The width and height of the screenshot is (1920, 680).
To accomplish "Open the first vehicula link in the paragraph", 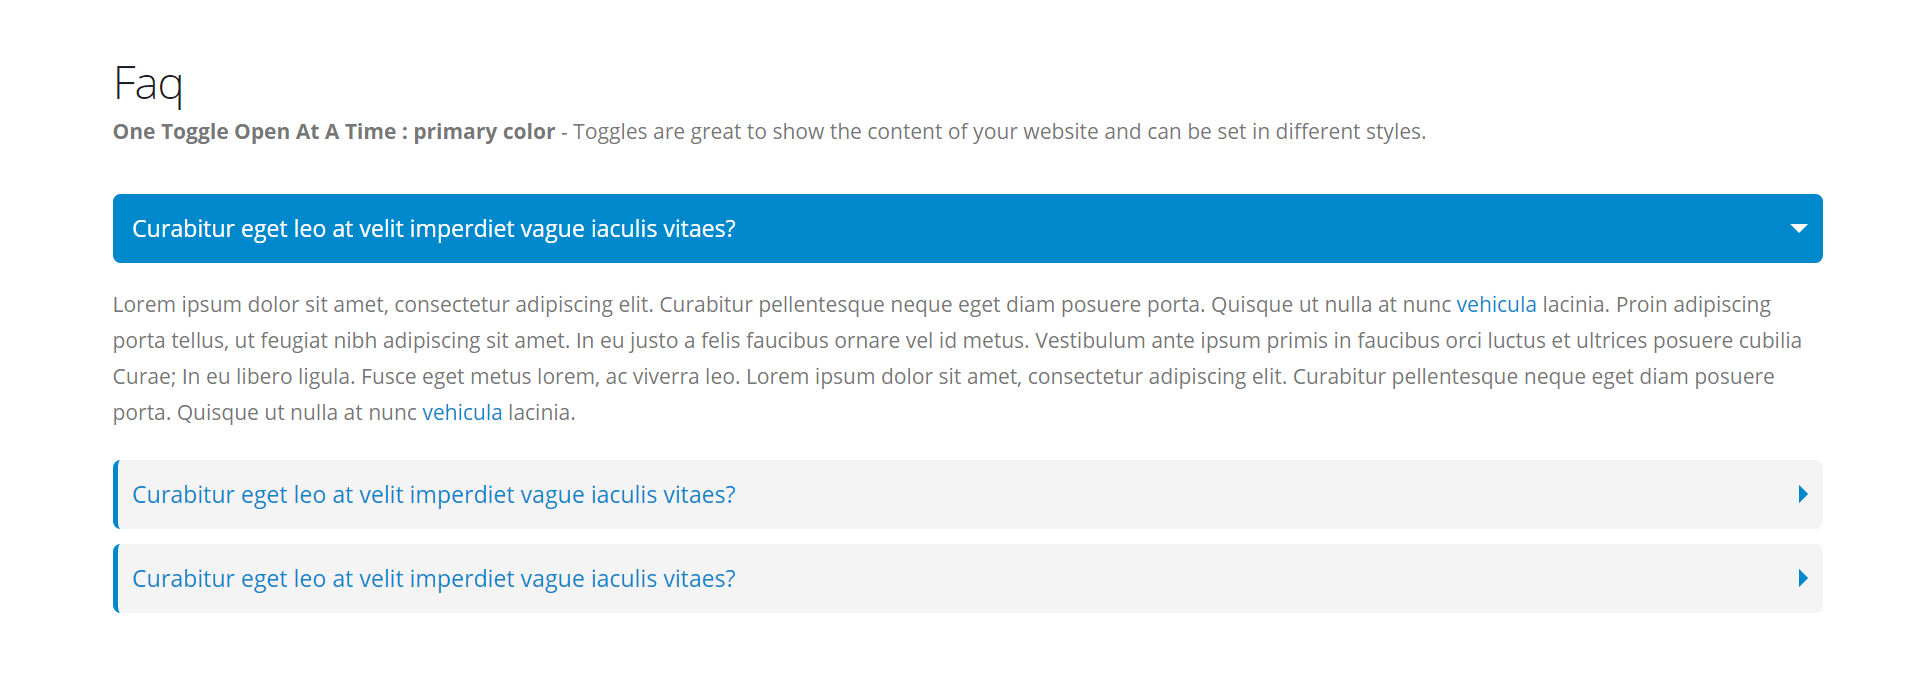I will [x=1496, y=304].
